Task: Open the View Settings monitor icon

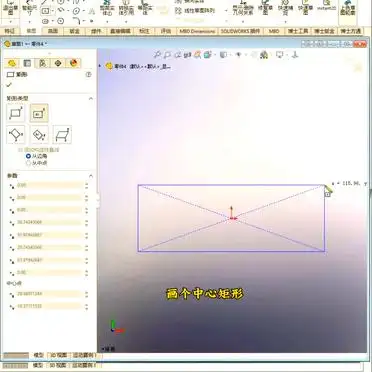Action: pos(279,55)
